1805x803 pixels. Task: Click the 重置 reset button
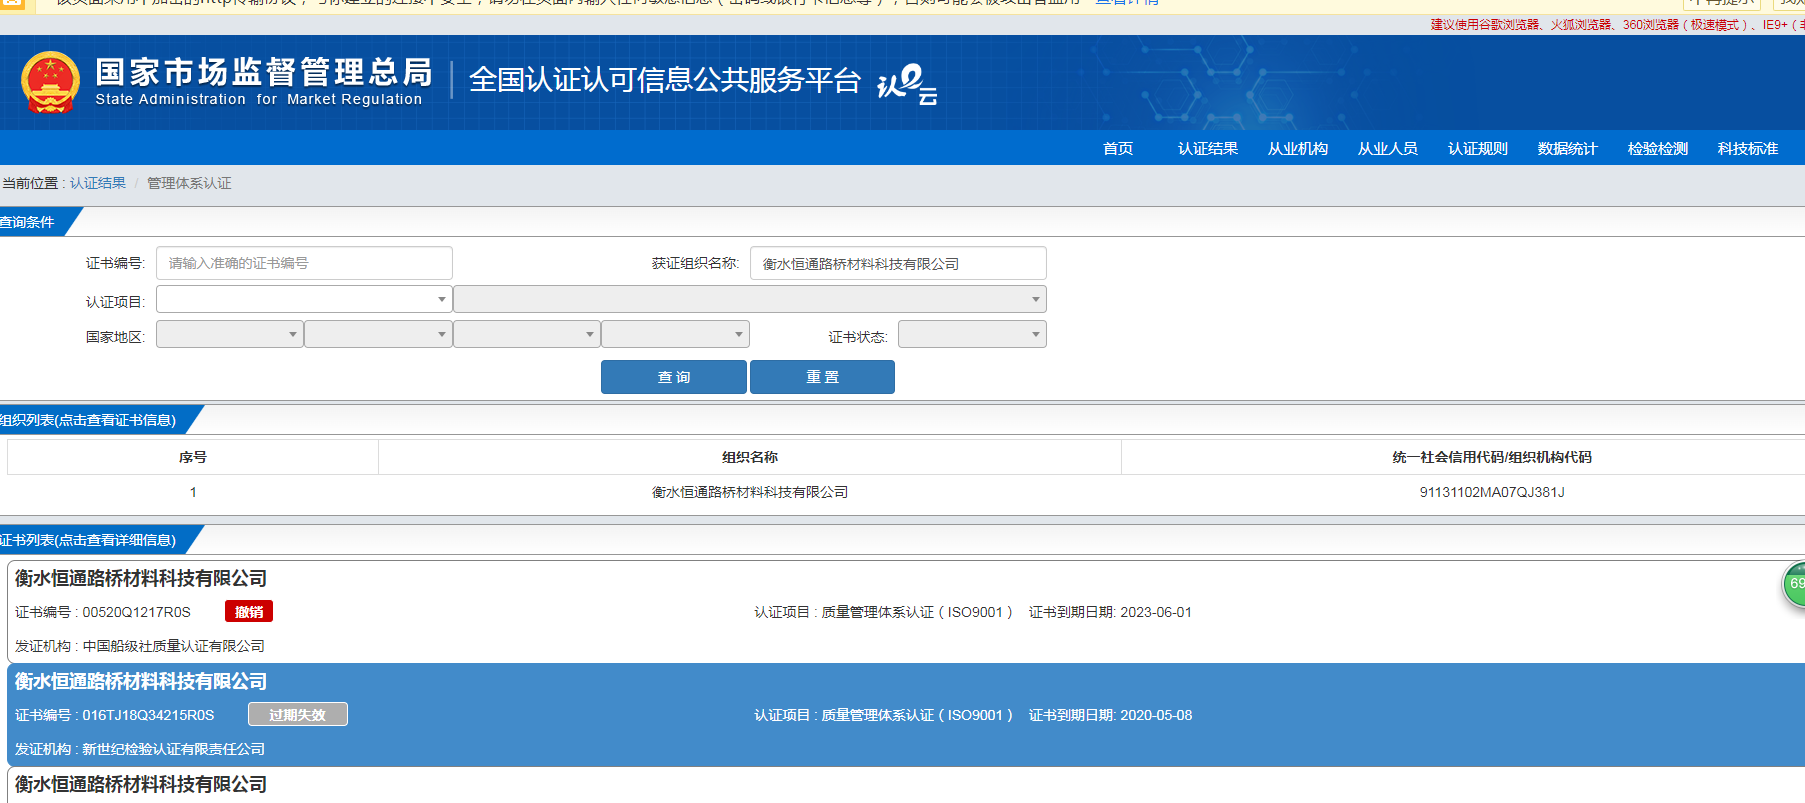(822, 377)
